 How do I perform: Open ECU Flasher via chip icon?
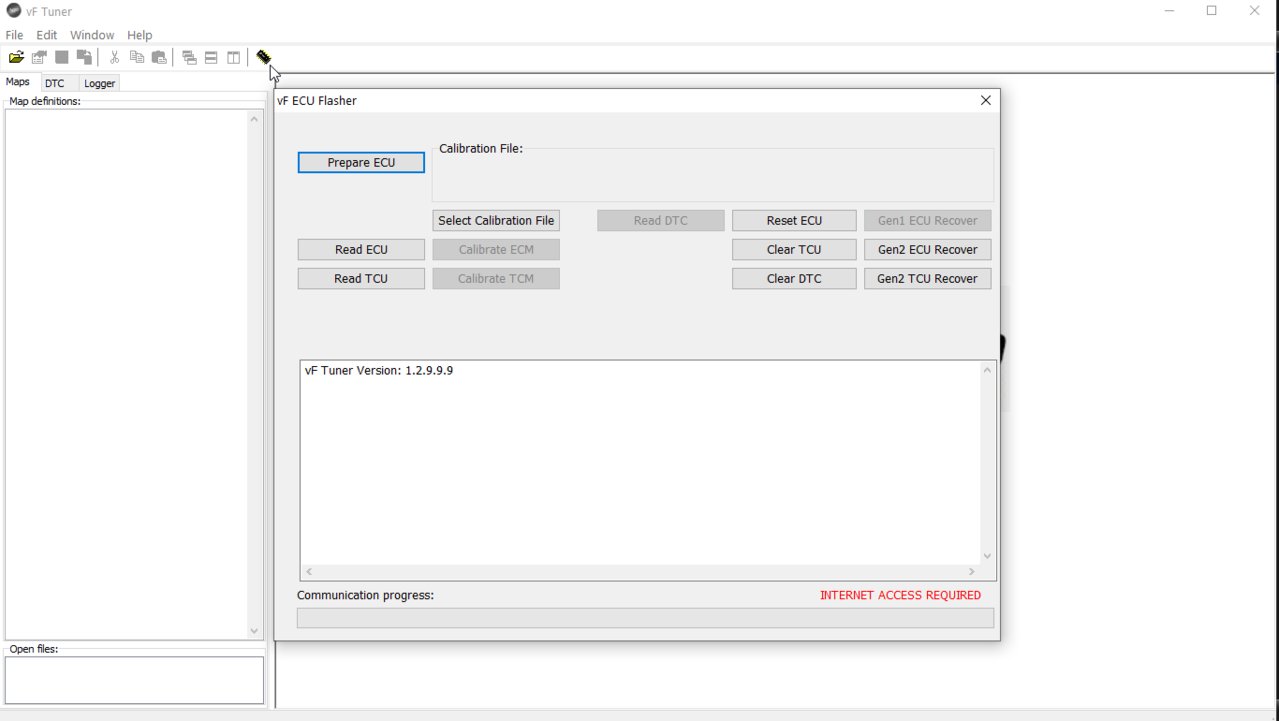263,57
